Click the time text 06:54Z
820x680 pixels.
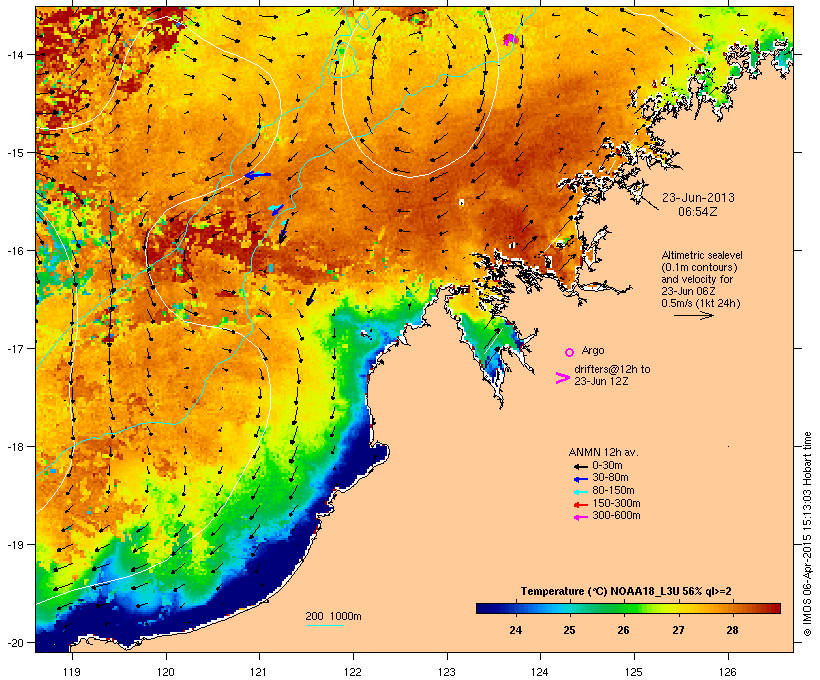pyautogui.click(x=698, y=212)
